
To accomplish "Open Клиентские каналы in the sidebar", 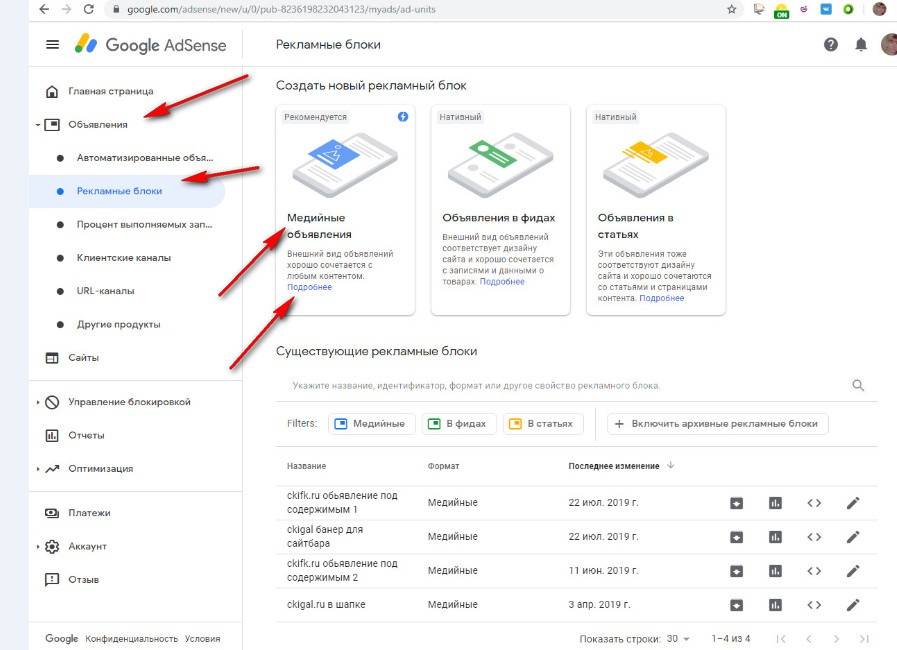I will point(123,258).
